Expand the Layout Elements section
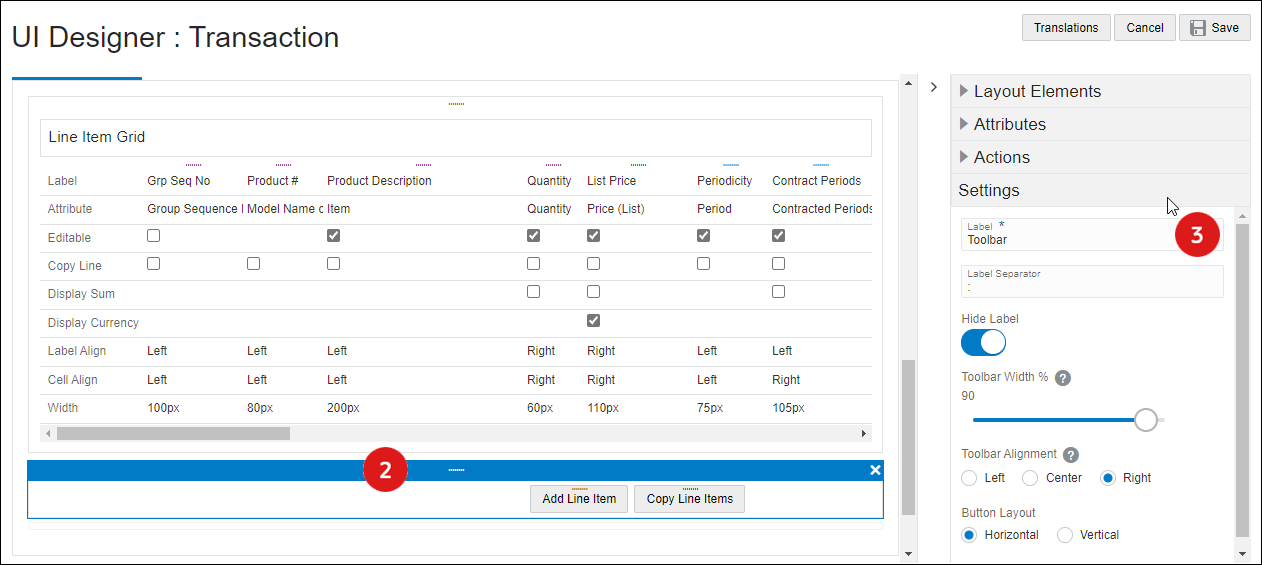This screenshot has height=565, width=1262. (1100, 91)
